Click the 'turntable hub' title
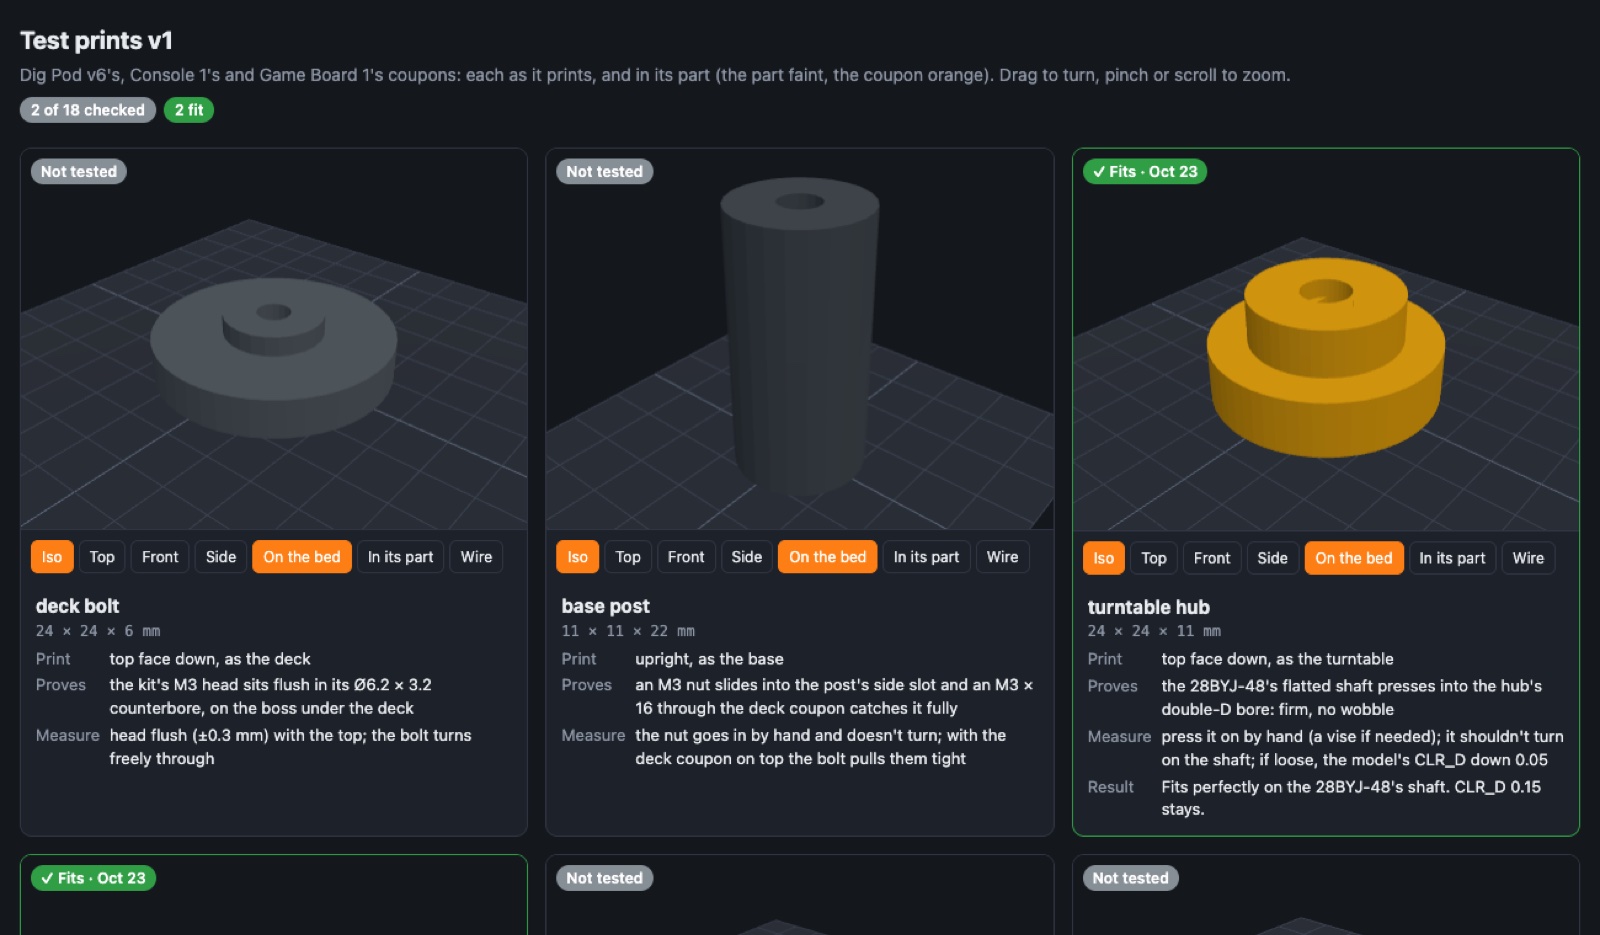The height and width of the screenshot is (935, 1600). coord(1148,607)
